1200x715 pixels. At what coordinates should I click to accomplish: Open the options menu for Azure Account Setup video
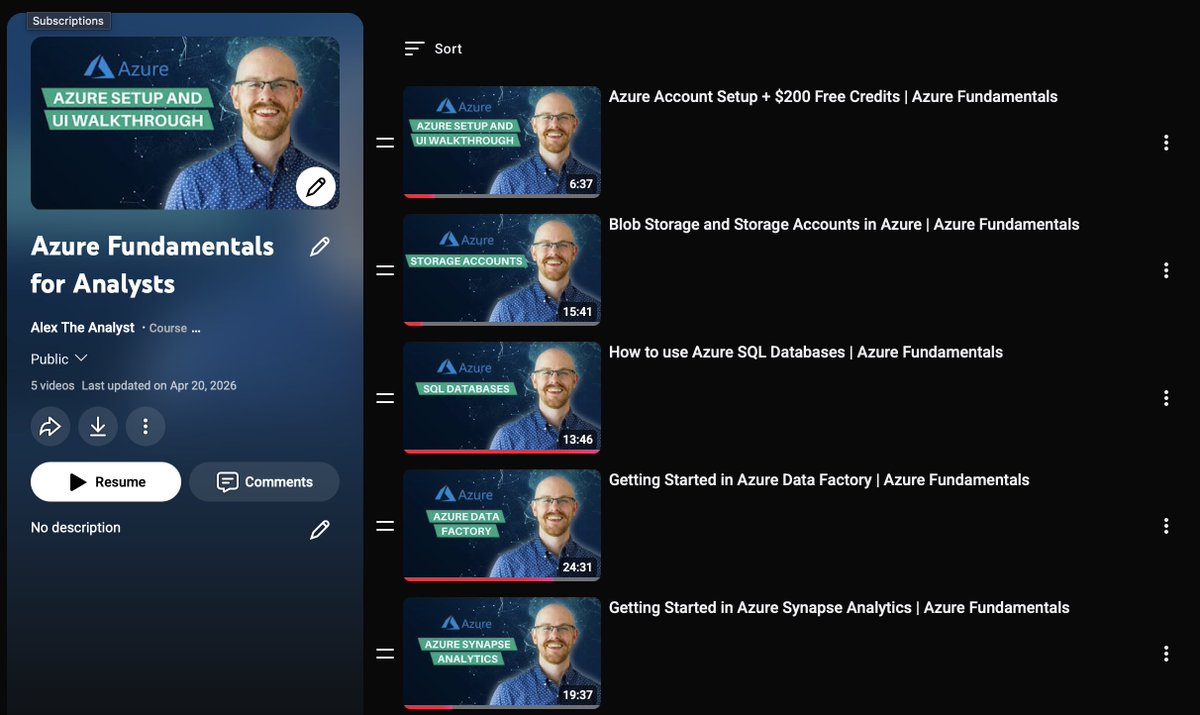click(1166, 142)
